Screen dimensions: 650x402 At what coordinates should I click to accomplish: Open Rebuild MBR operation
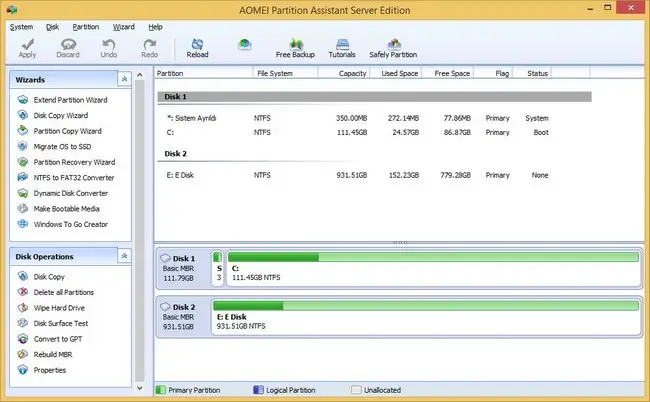point(53,354)
